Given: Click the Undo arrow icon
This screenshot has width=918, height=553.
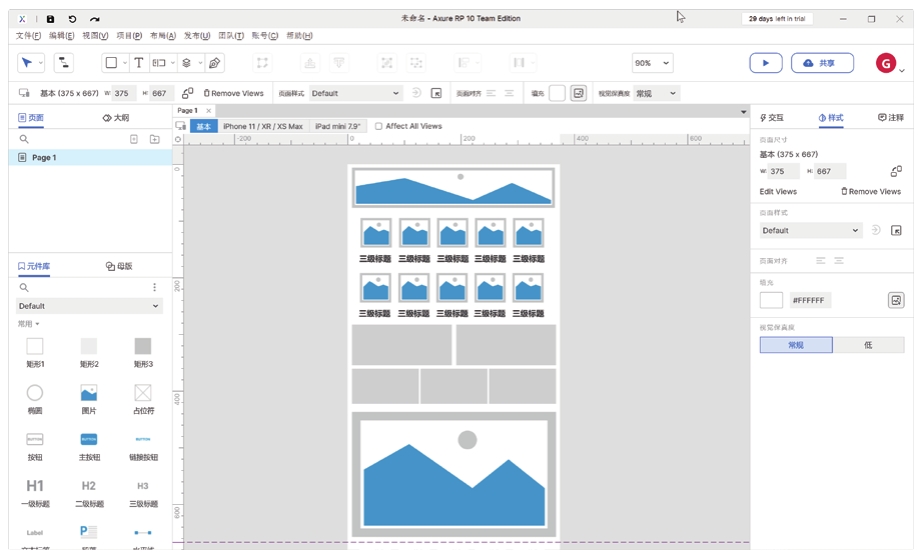Looking at the screenshot, I should tap(72, 19).
